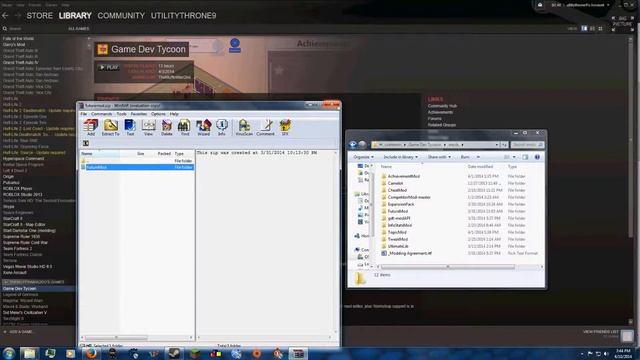Viewport: 640px width, 360px height.
Task: Open the Tools menu in WinRAR
Action: [x=122, y=114]
